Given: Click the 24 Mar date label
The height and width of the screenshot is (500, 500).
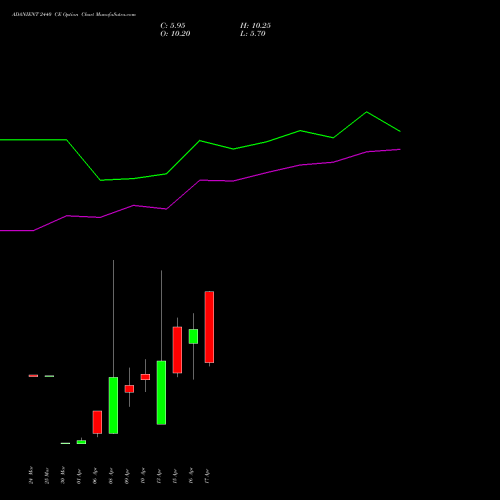Looking at the screenshot, I should [31, 475].
